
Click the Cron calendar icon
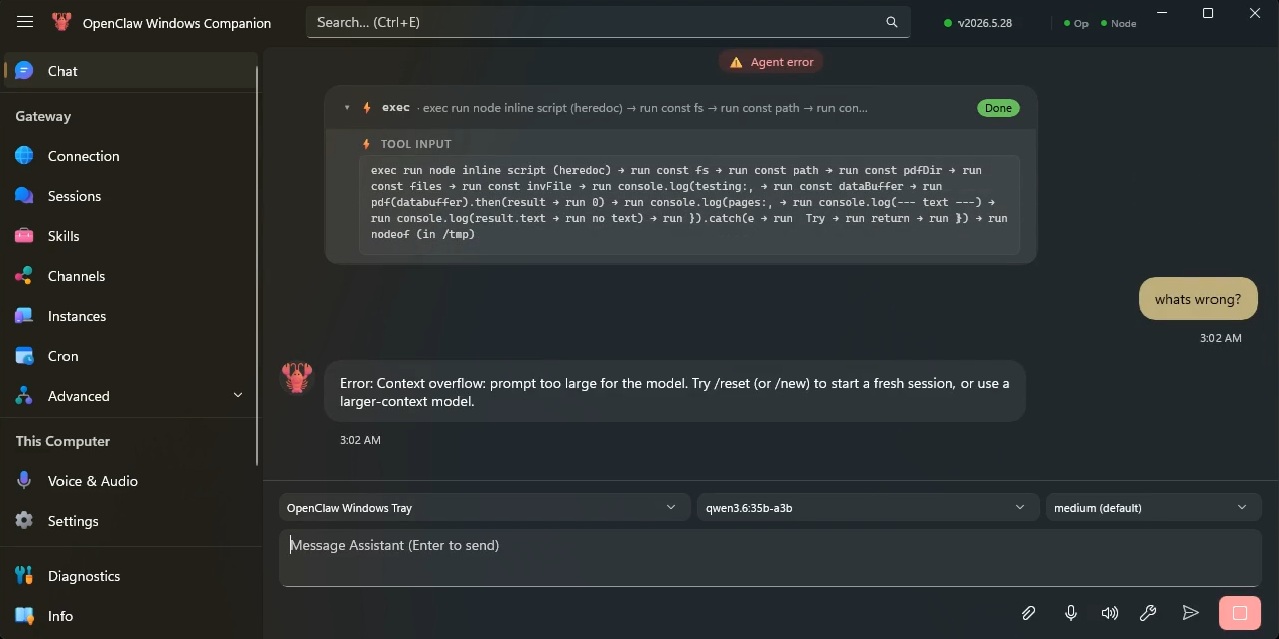point(24,356)
